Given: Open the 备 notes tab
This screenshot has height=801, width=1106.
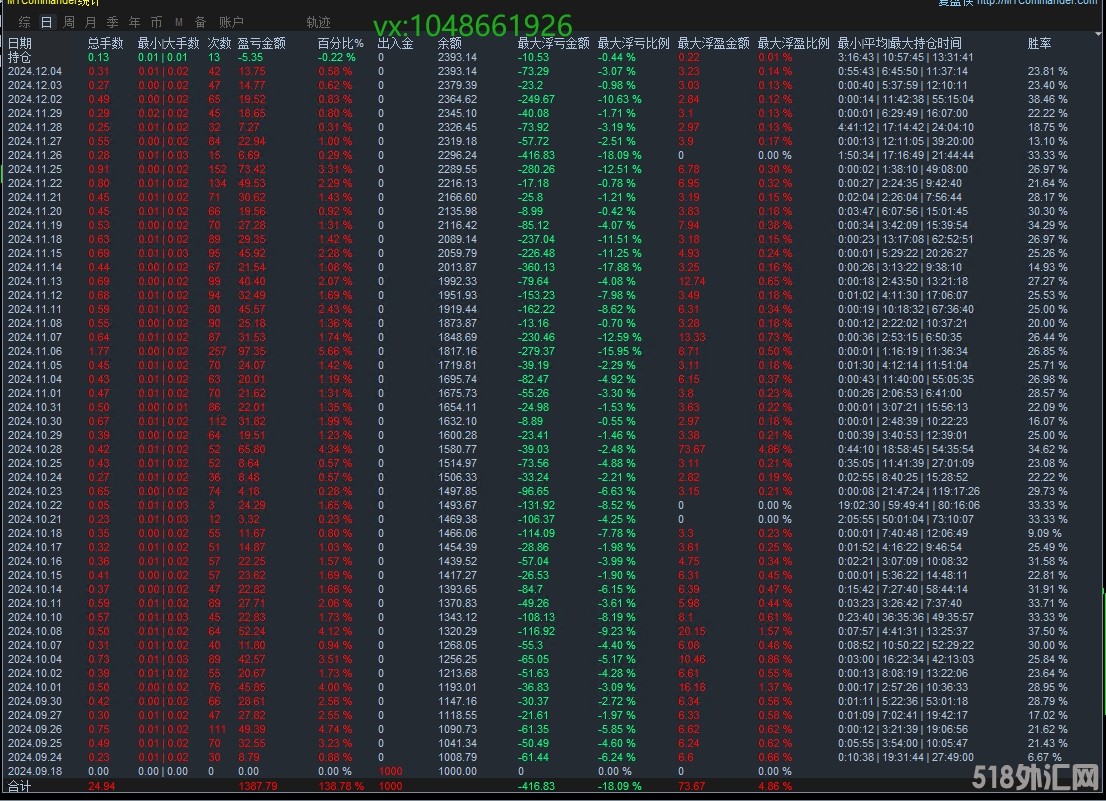Looking at the screenshot, I should coord(200,23).
